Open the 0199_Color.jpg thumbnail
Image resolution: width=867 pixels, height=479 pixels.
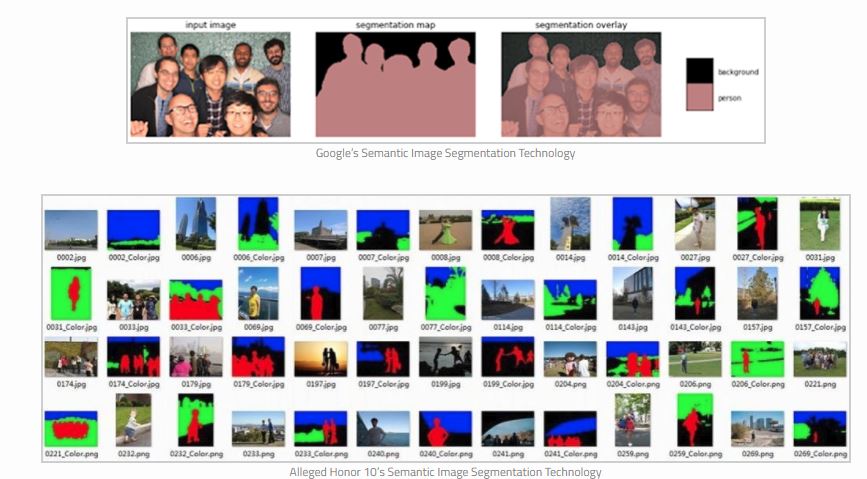pos(508,357)
